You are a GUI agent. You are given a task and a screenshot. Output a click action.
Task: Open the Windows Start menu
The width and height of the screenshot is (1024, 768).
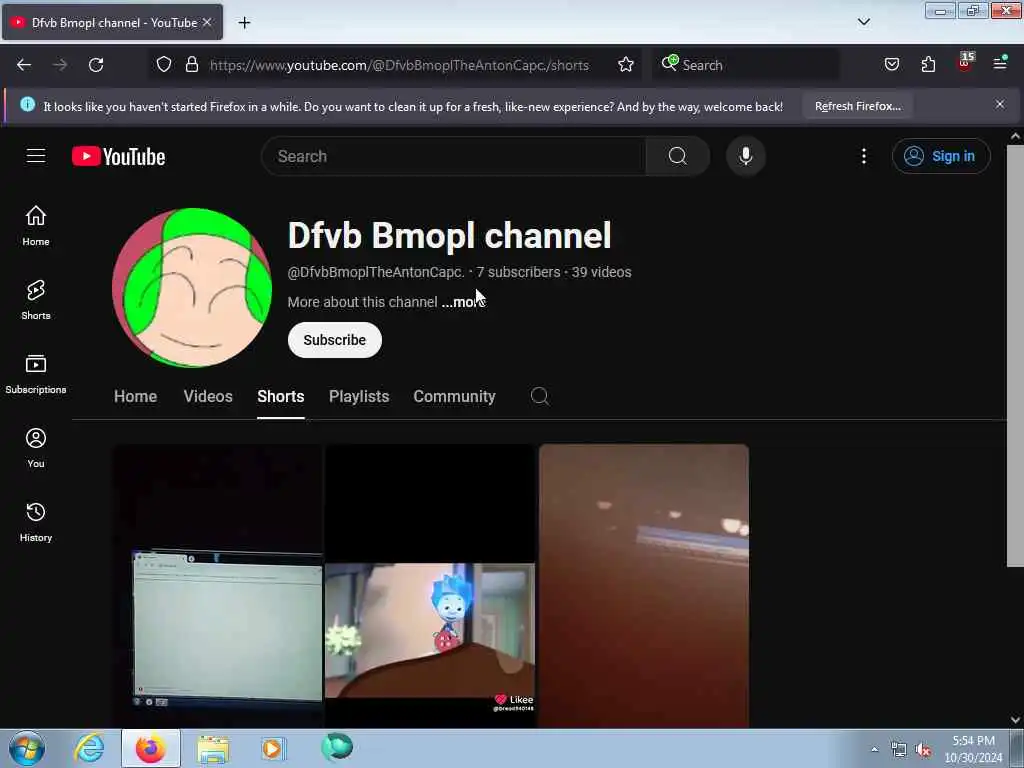pyautogui.click(x=27, y=748)
